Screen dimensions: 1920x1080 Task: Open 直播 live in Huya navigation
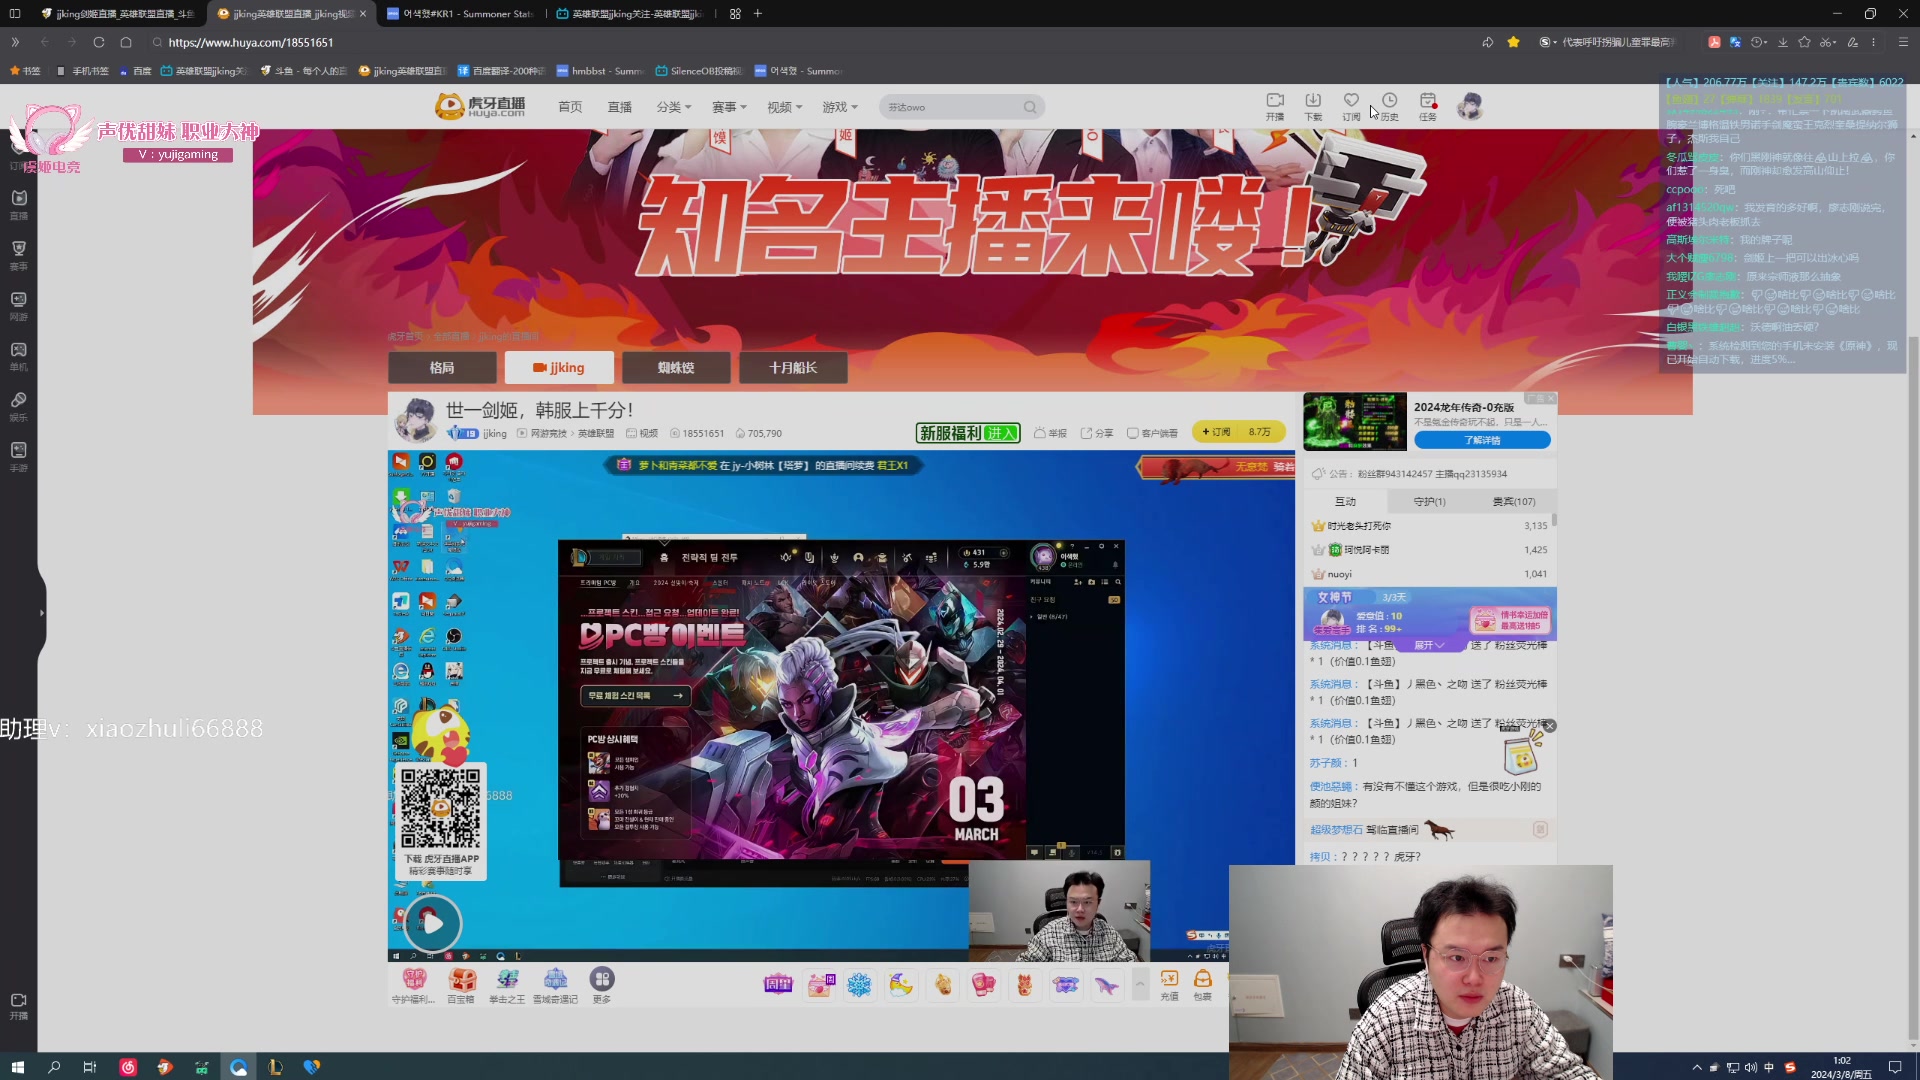click(620, 107)
